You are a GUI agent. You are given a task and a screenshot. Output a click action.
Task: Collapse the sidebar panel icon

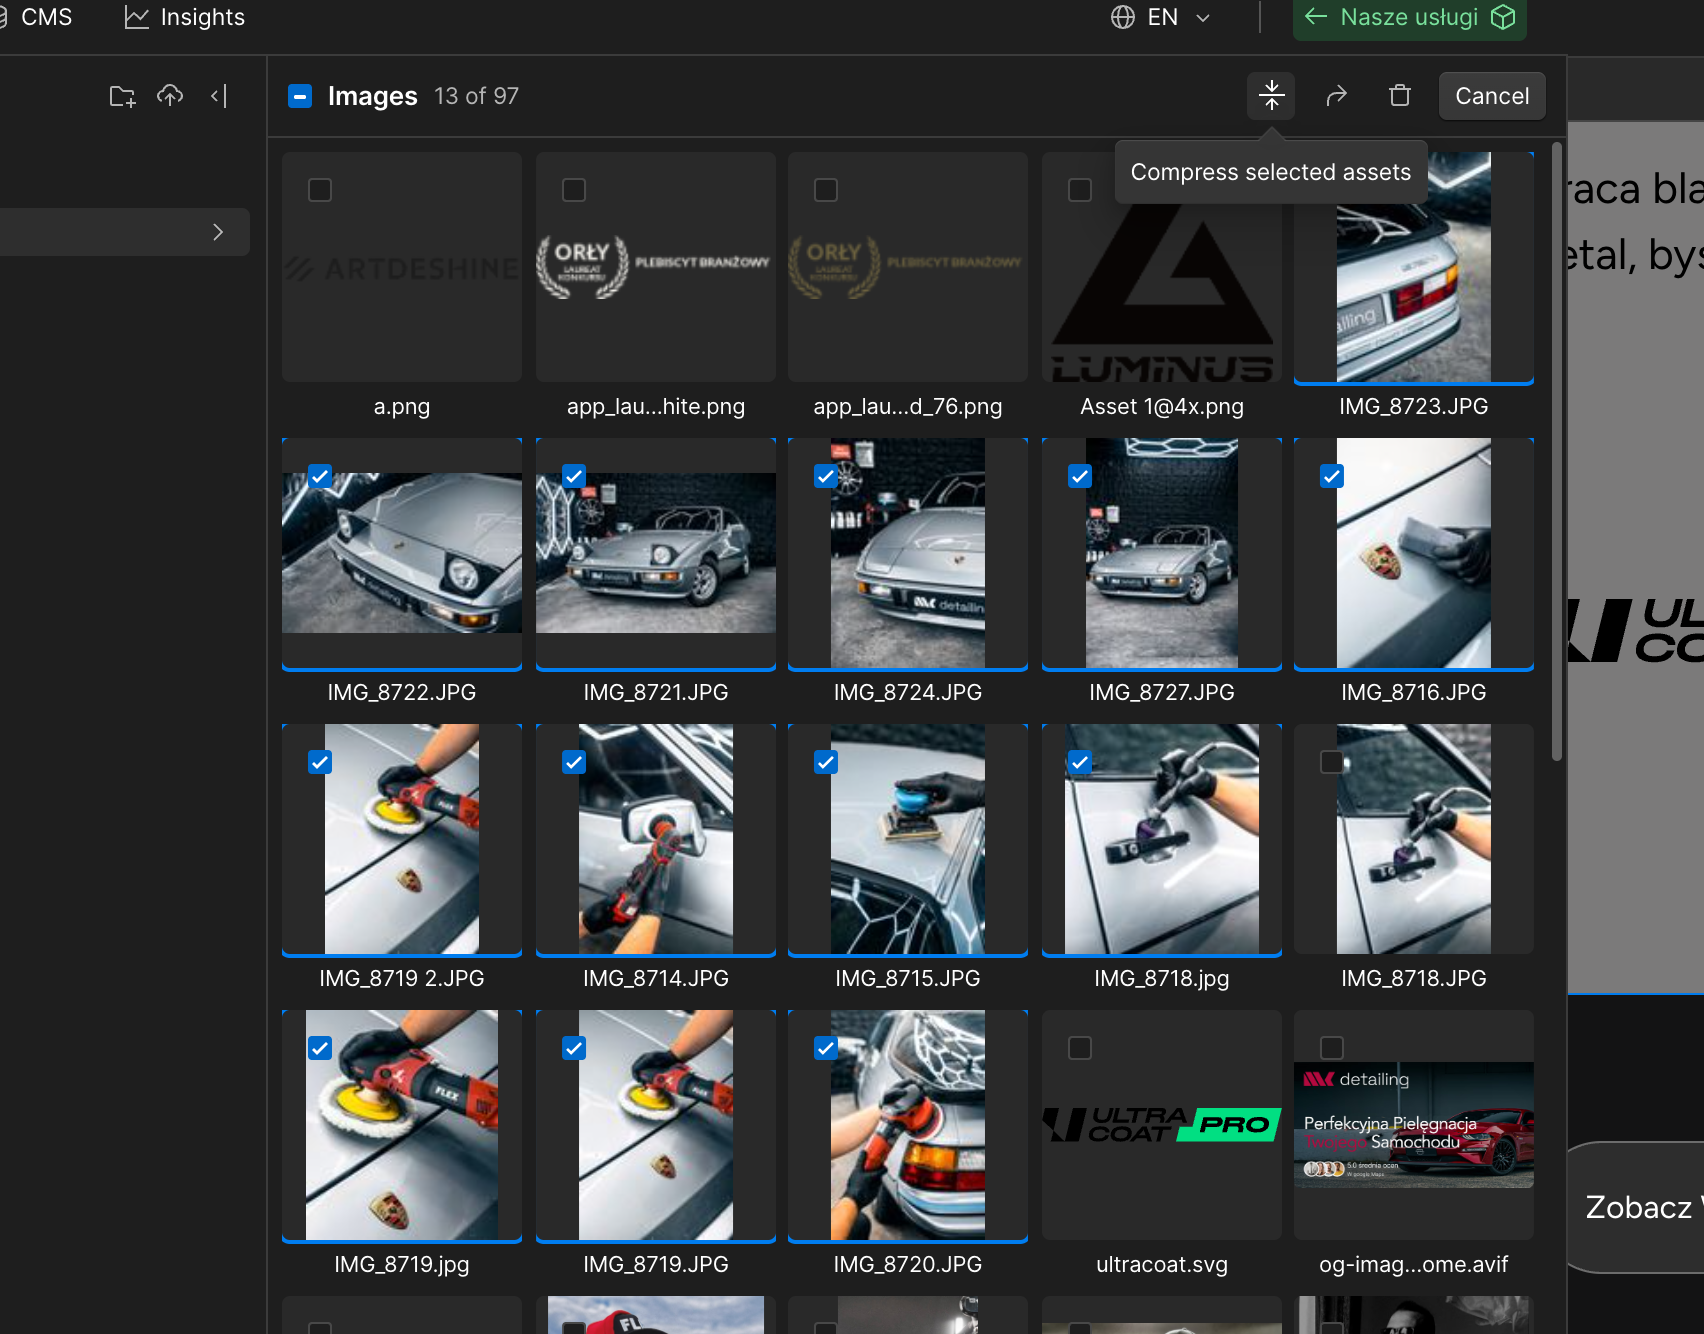click(x=219, y=96)
